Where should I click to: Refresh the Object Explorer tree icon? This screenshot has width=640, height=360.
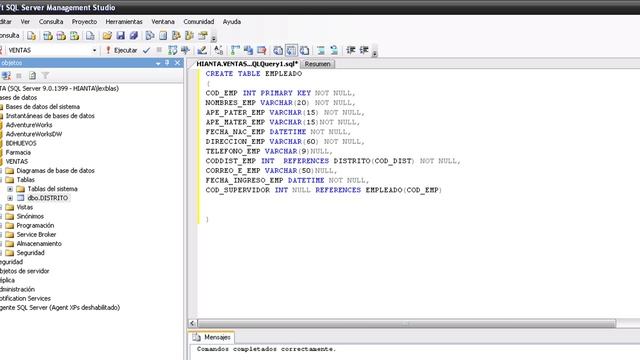pyautogui.click(x=32, y=76)
